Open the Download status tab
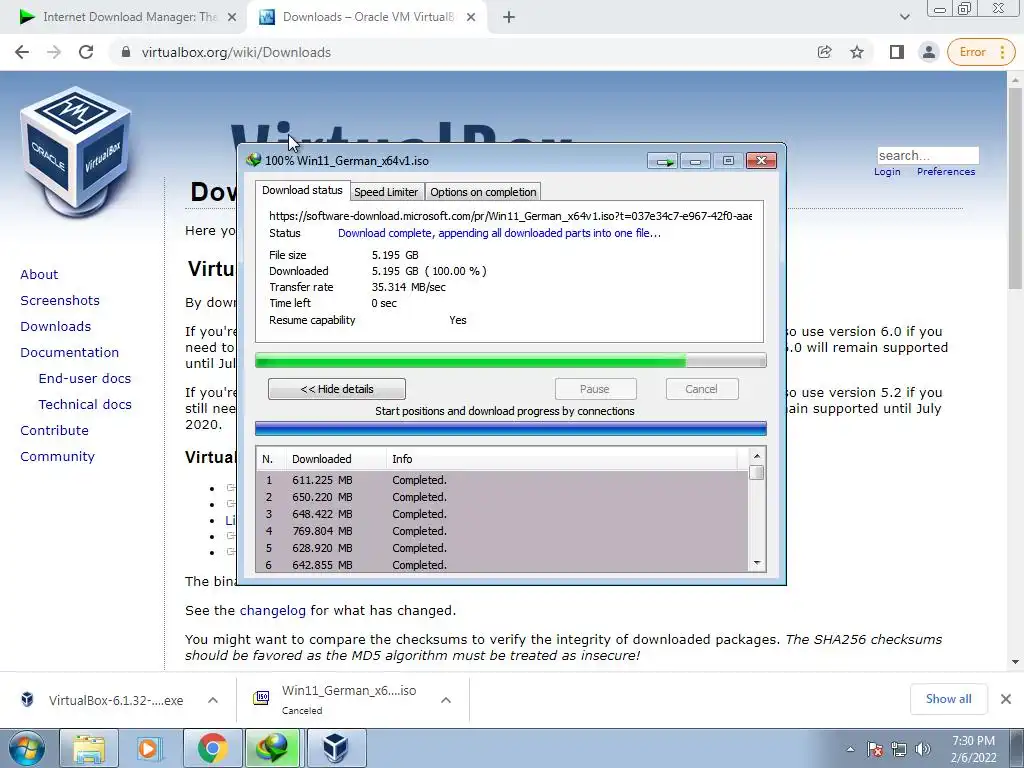 (302, 191)
